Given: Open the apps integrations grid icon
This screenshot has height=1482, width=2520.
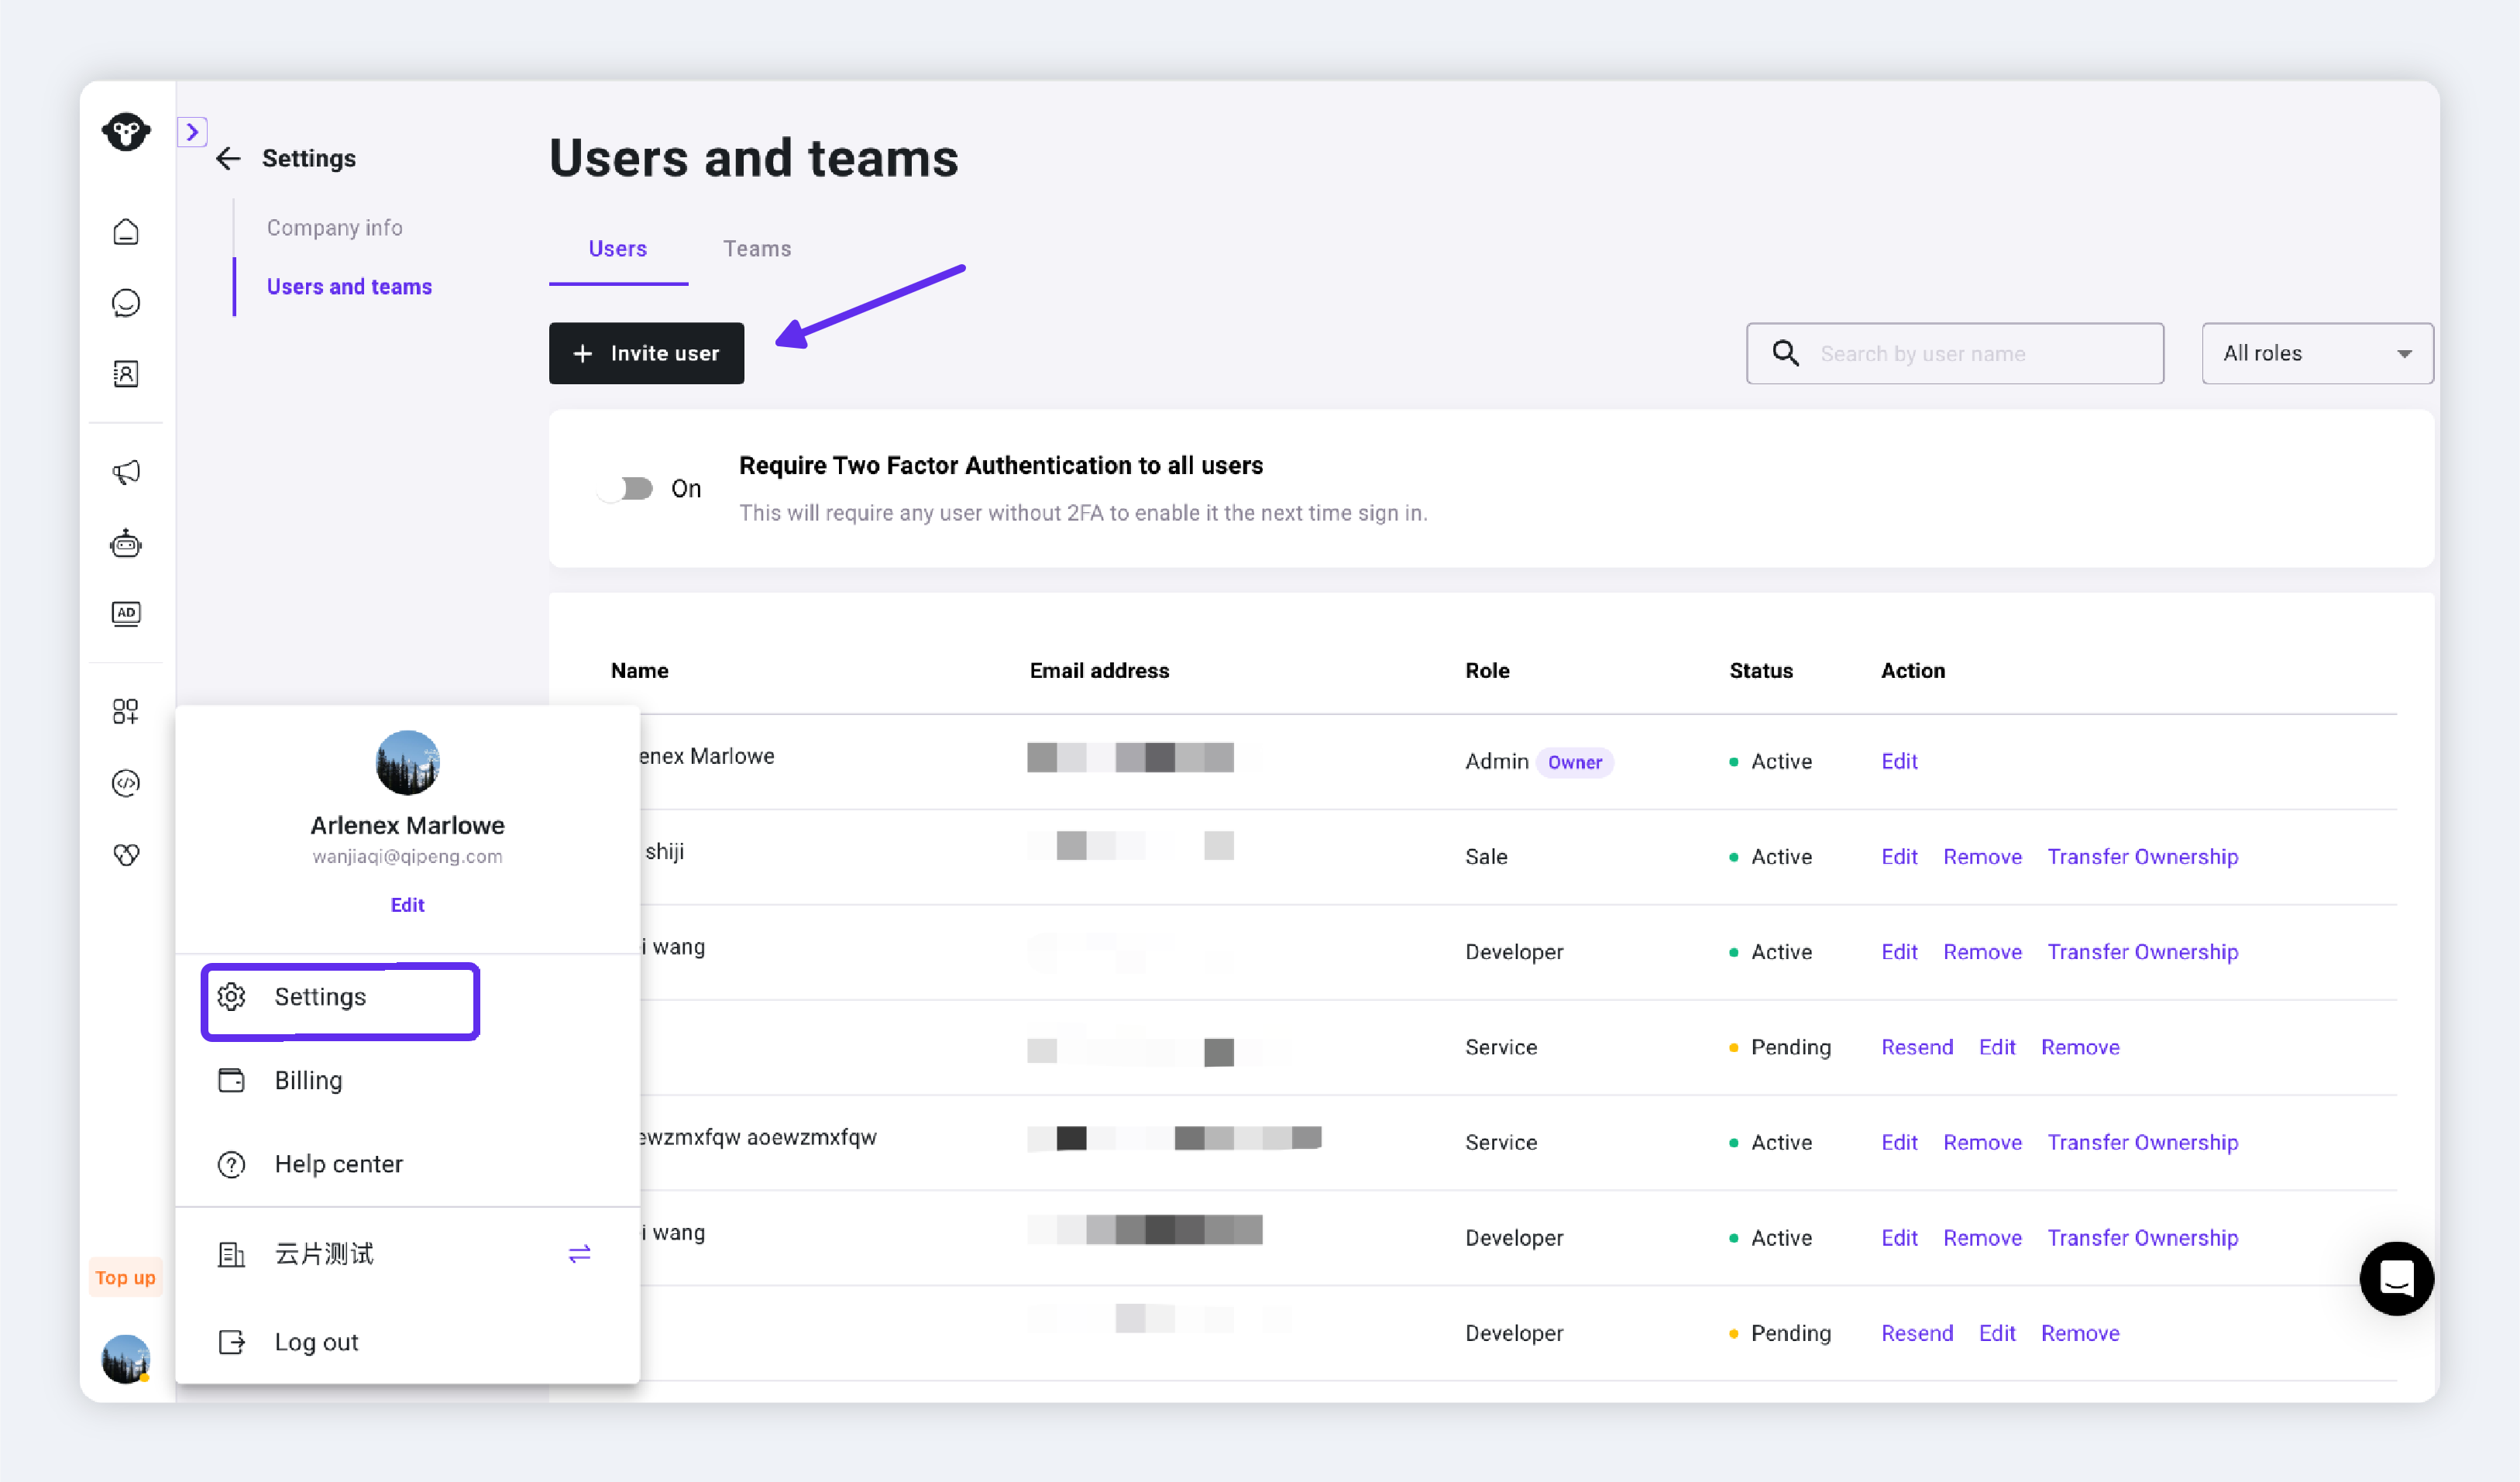Looking at the screenshot, I should coord(126,711).
